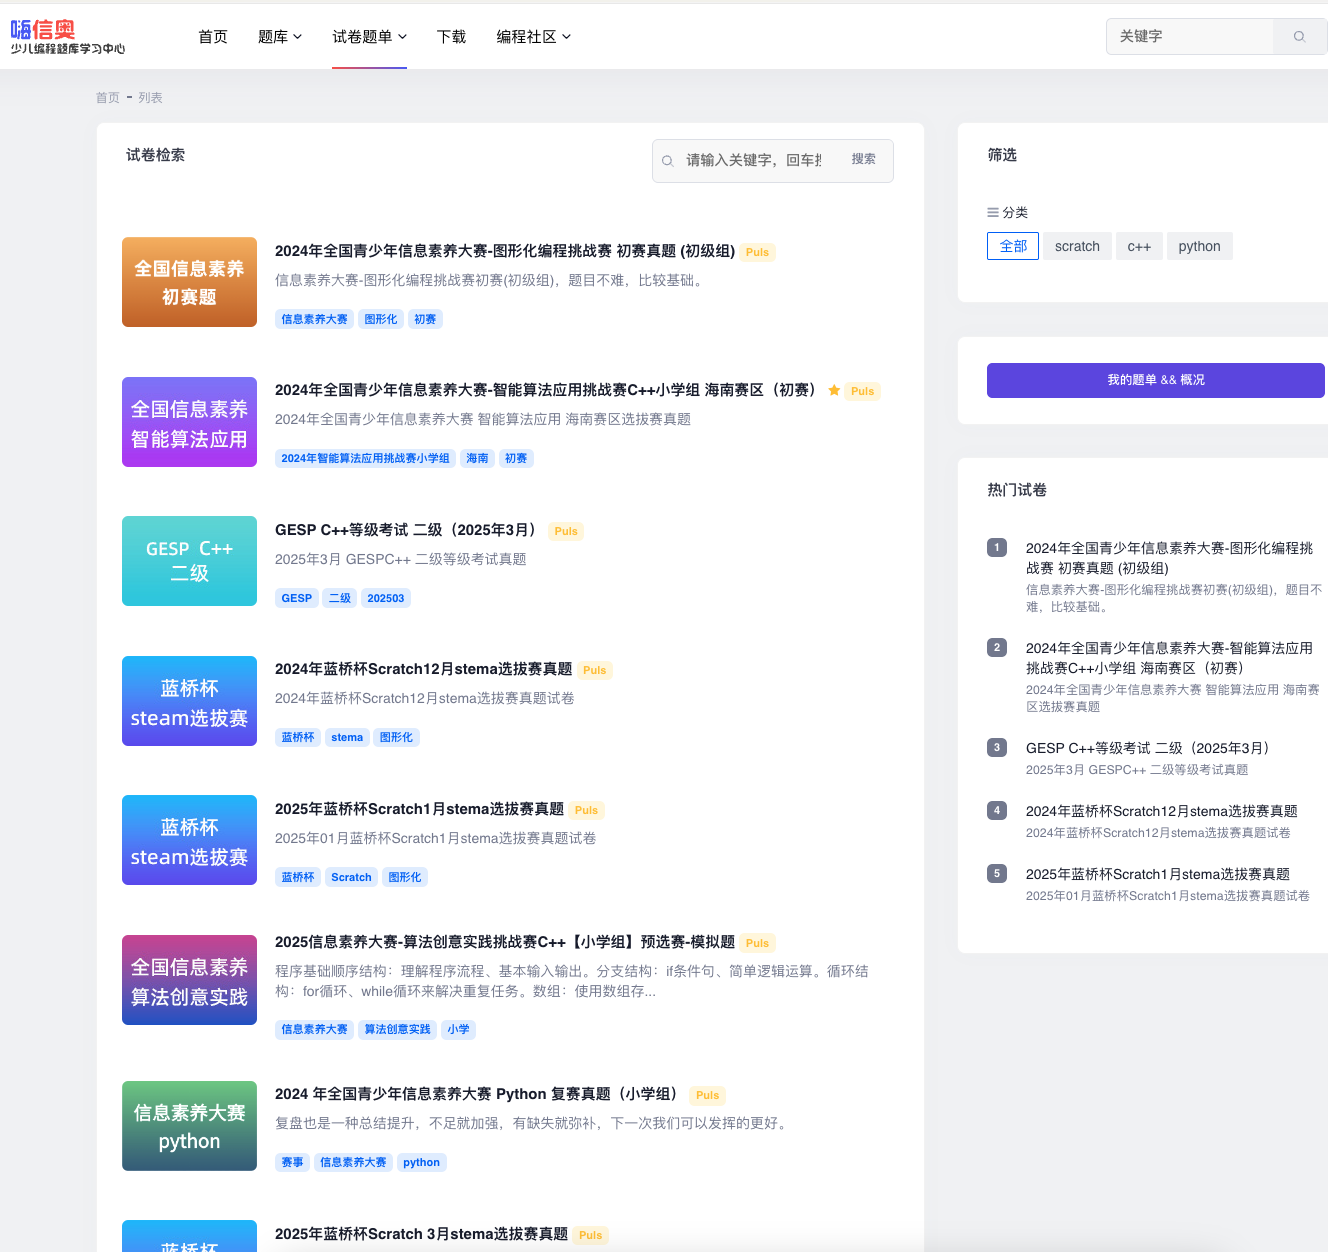Viewport: 1328px width, 1252px height.
Task: Click the site logo in the header
Action: [x=67, y=37]
